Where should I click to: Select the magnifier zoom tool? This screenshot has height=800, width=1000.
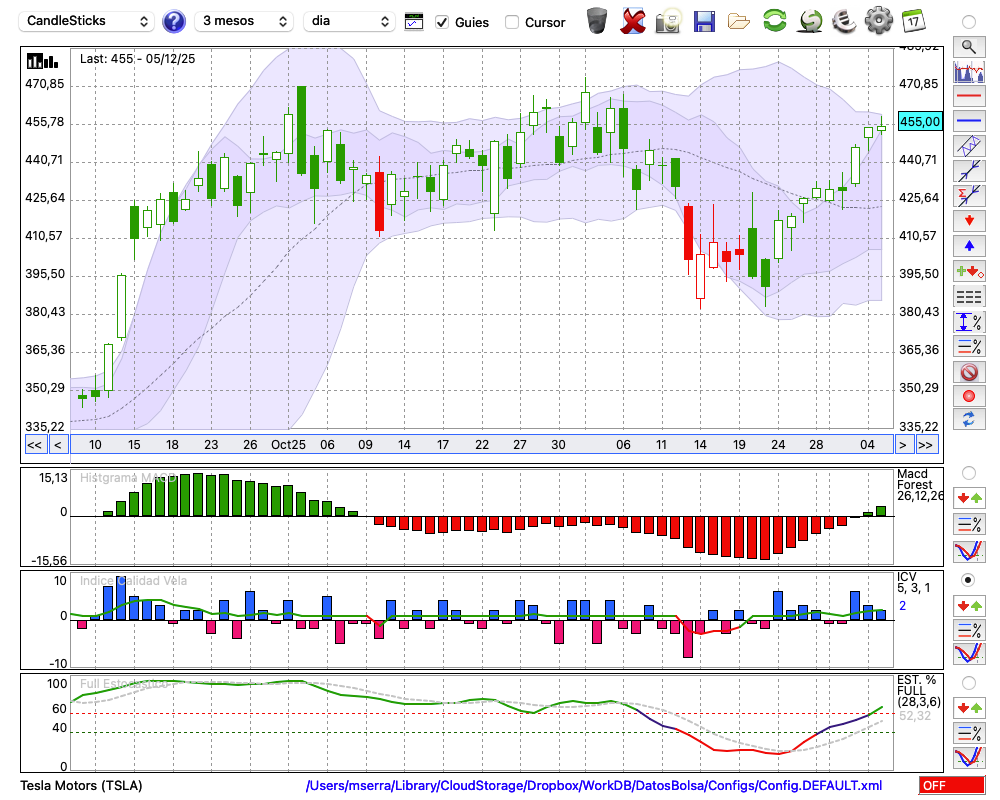coord(969,47)
